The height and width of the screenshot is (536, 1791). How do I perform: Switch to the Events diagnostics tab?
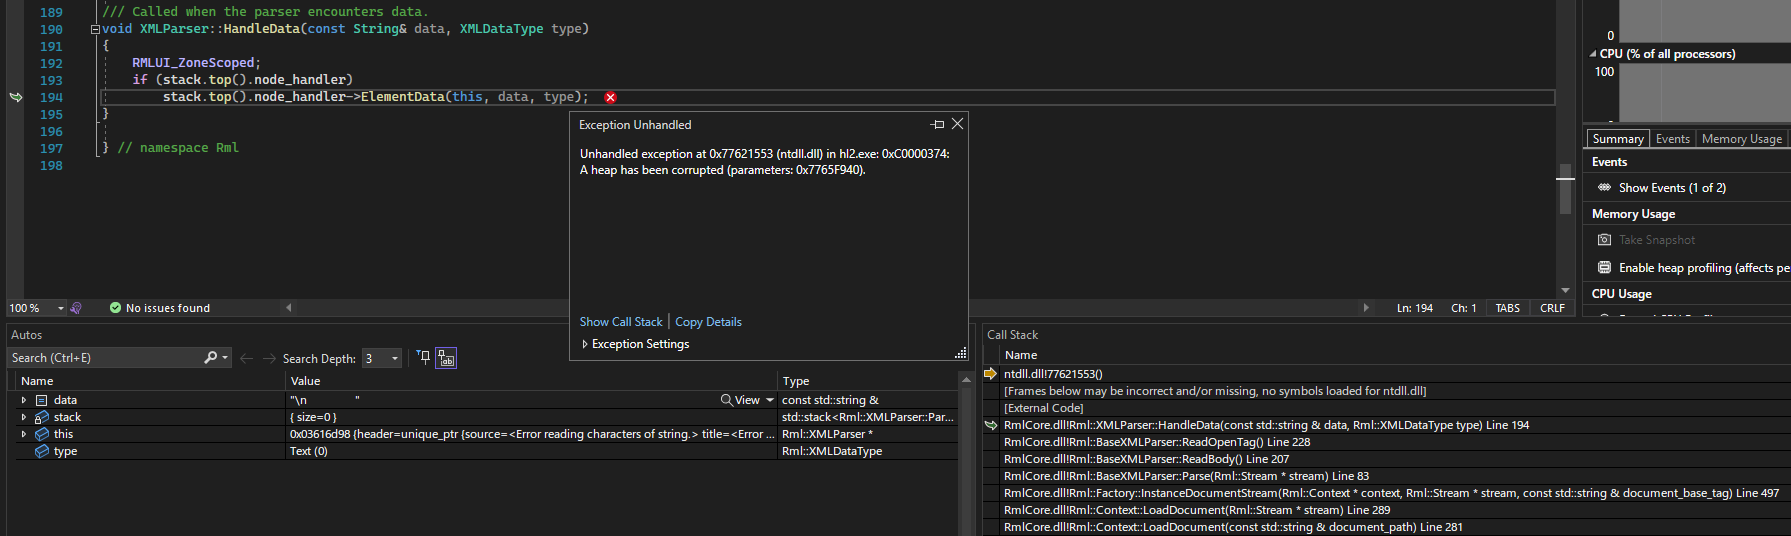pos(1672,139)
